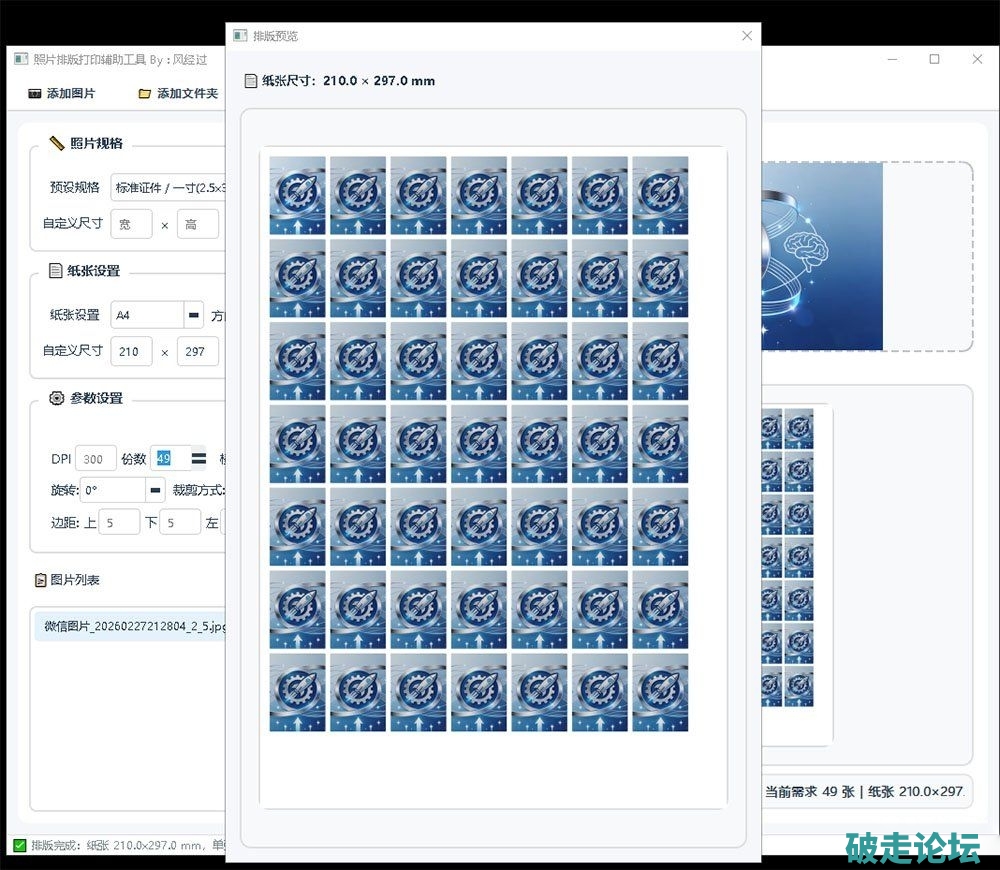Select the 微信图片 jpg file in list
Viewport: 1000px width, 870px height.
click(x=131, y=627)
